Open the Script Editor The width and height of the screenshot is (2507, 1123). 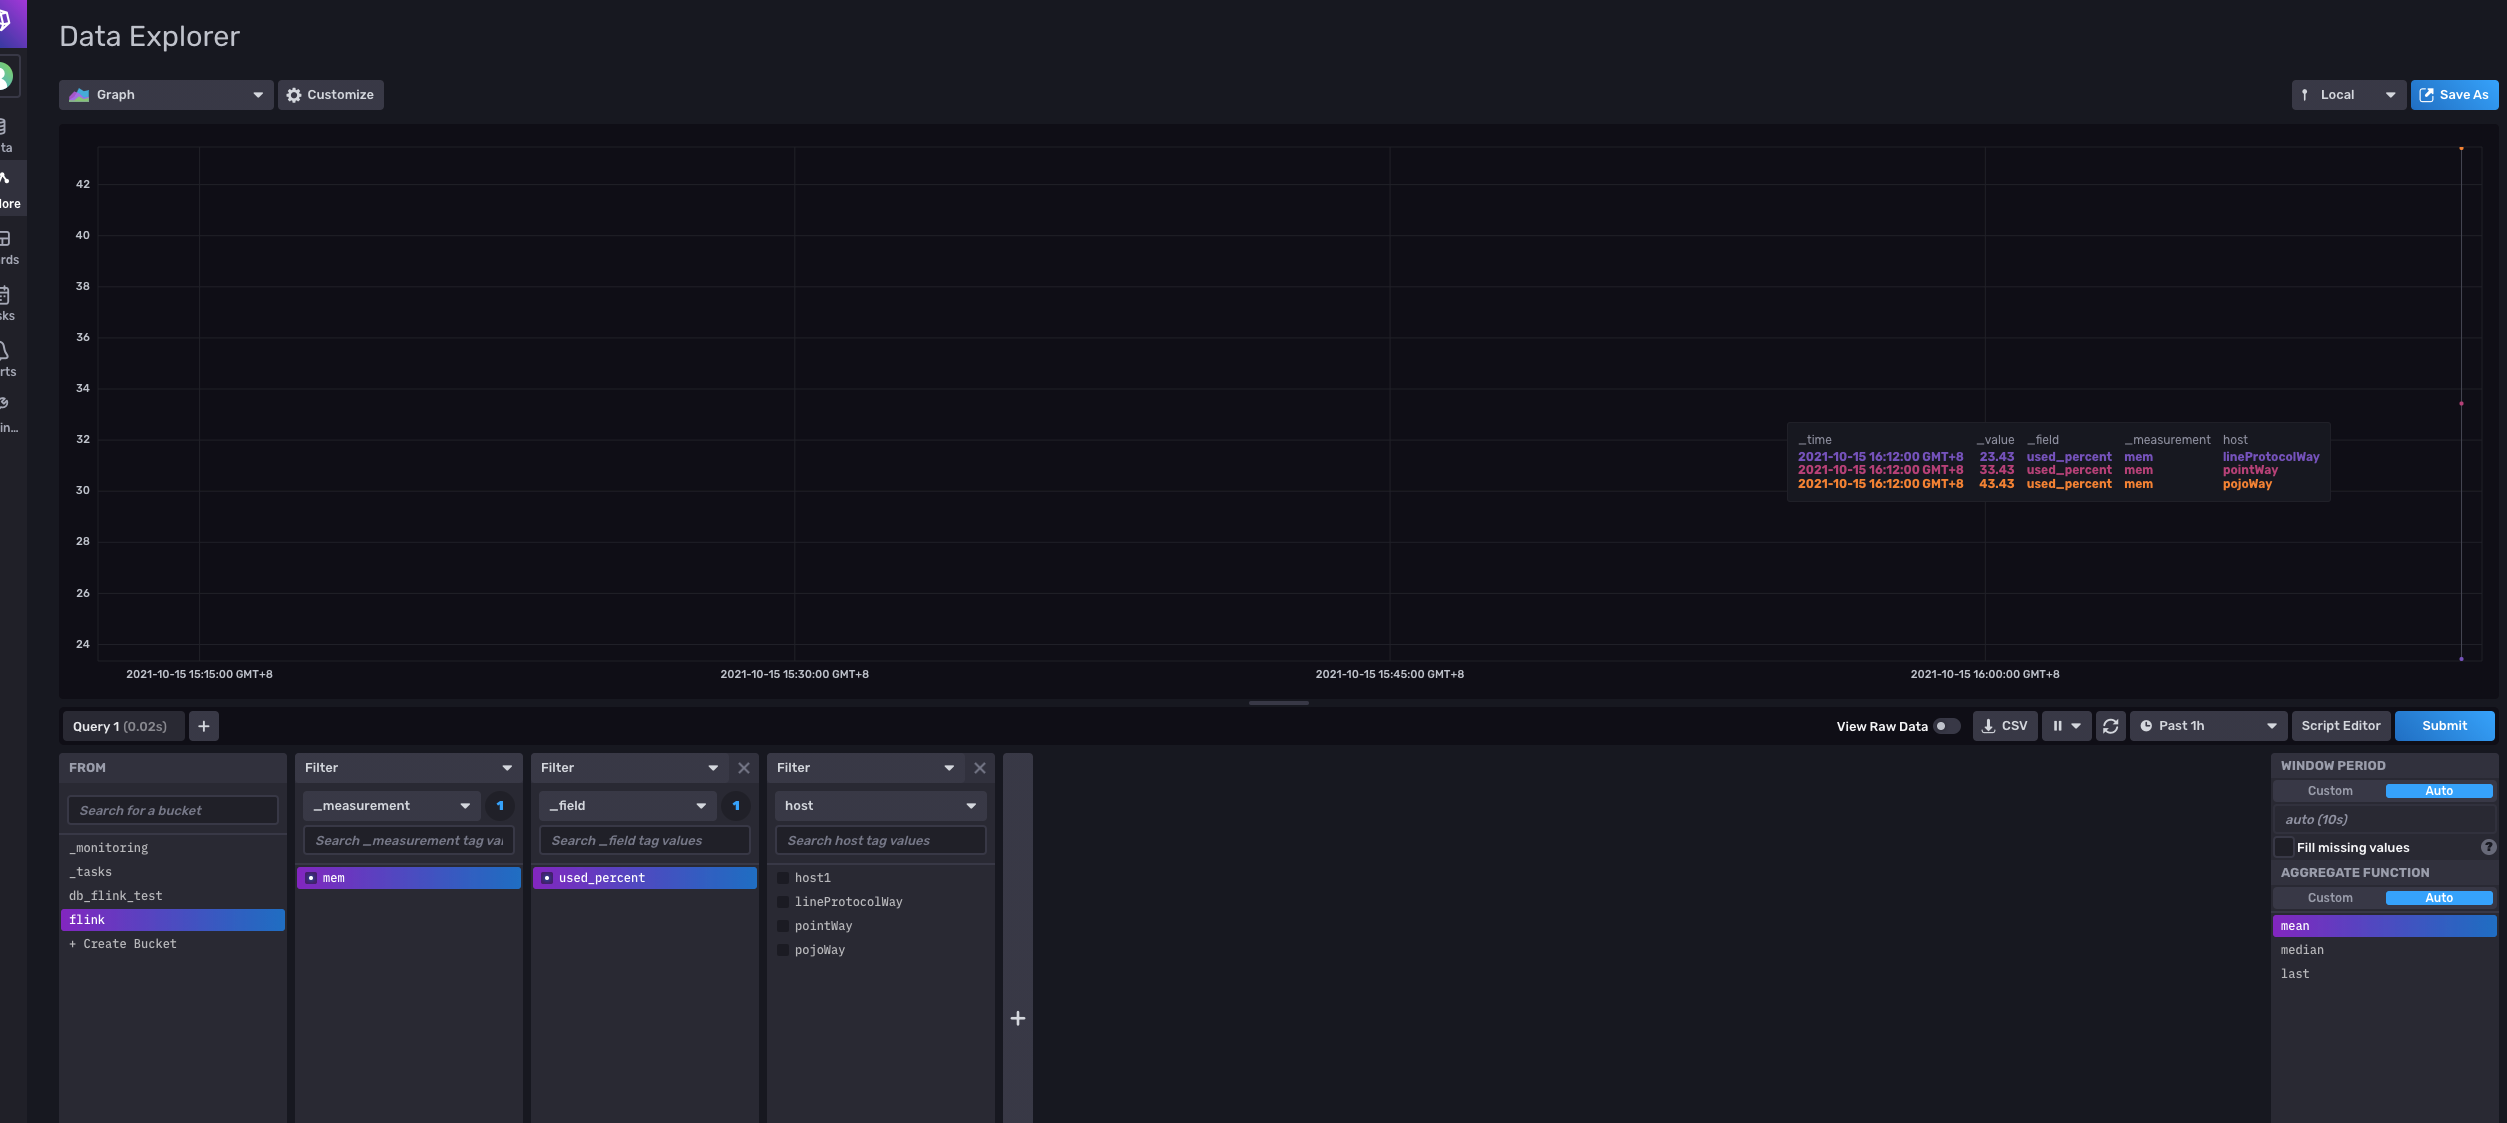[x=2340, y=726]
